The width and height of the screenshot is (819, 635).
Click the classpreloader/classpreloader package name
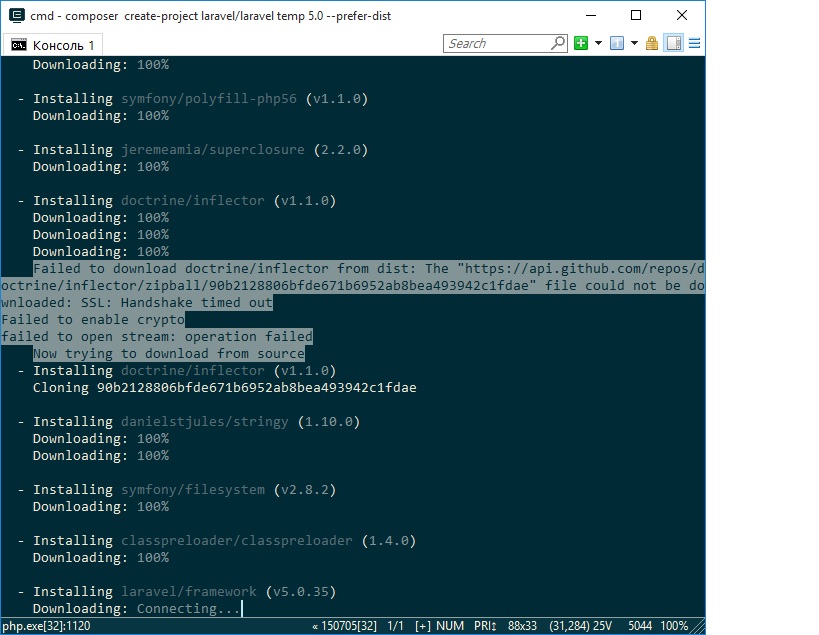pyautogui.click(x=237, y=540)
